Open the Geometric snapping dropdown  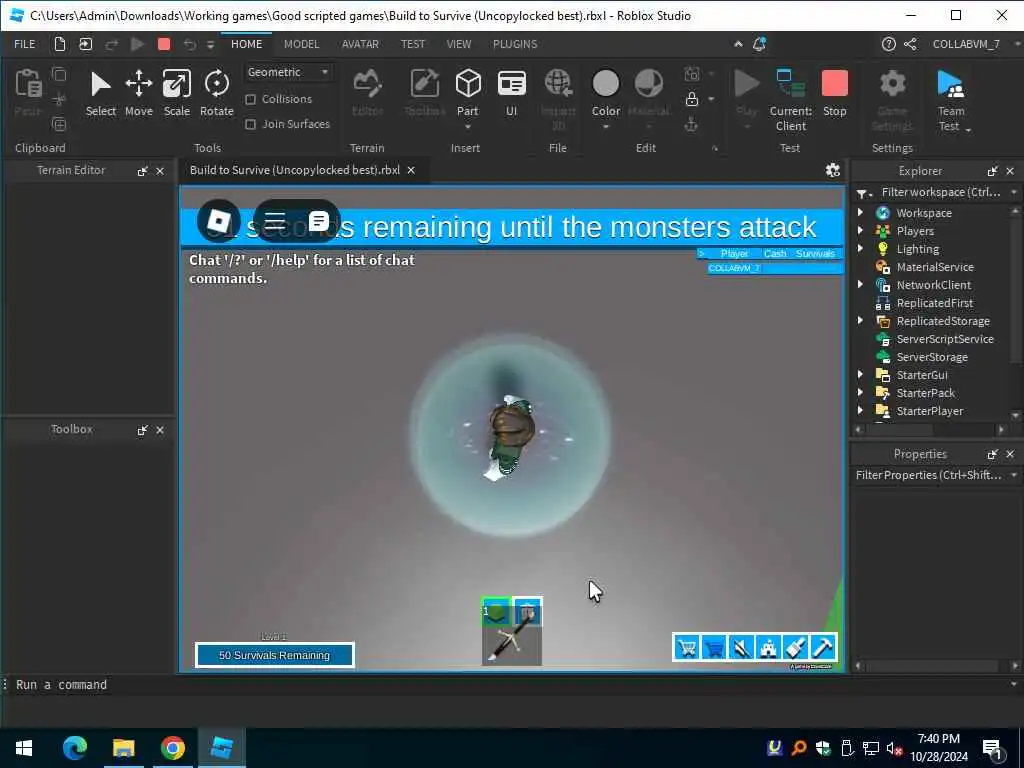(x=288, y=72)
